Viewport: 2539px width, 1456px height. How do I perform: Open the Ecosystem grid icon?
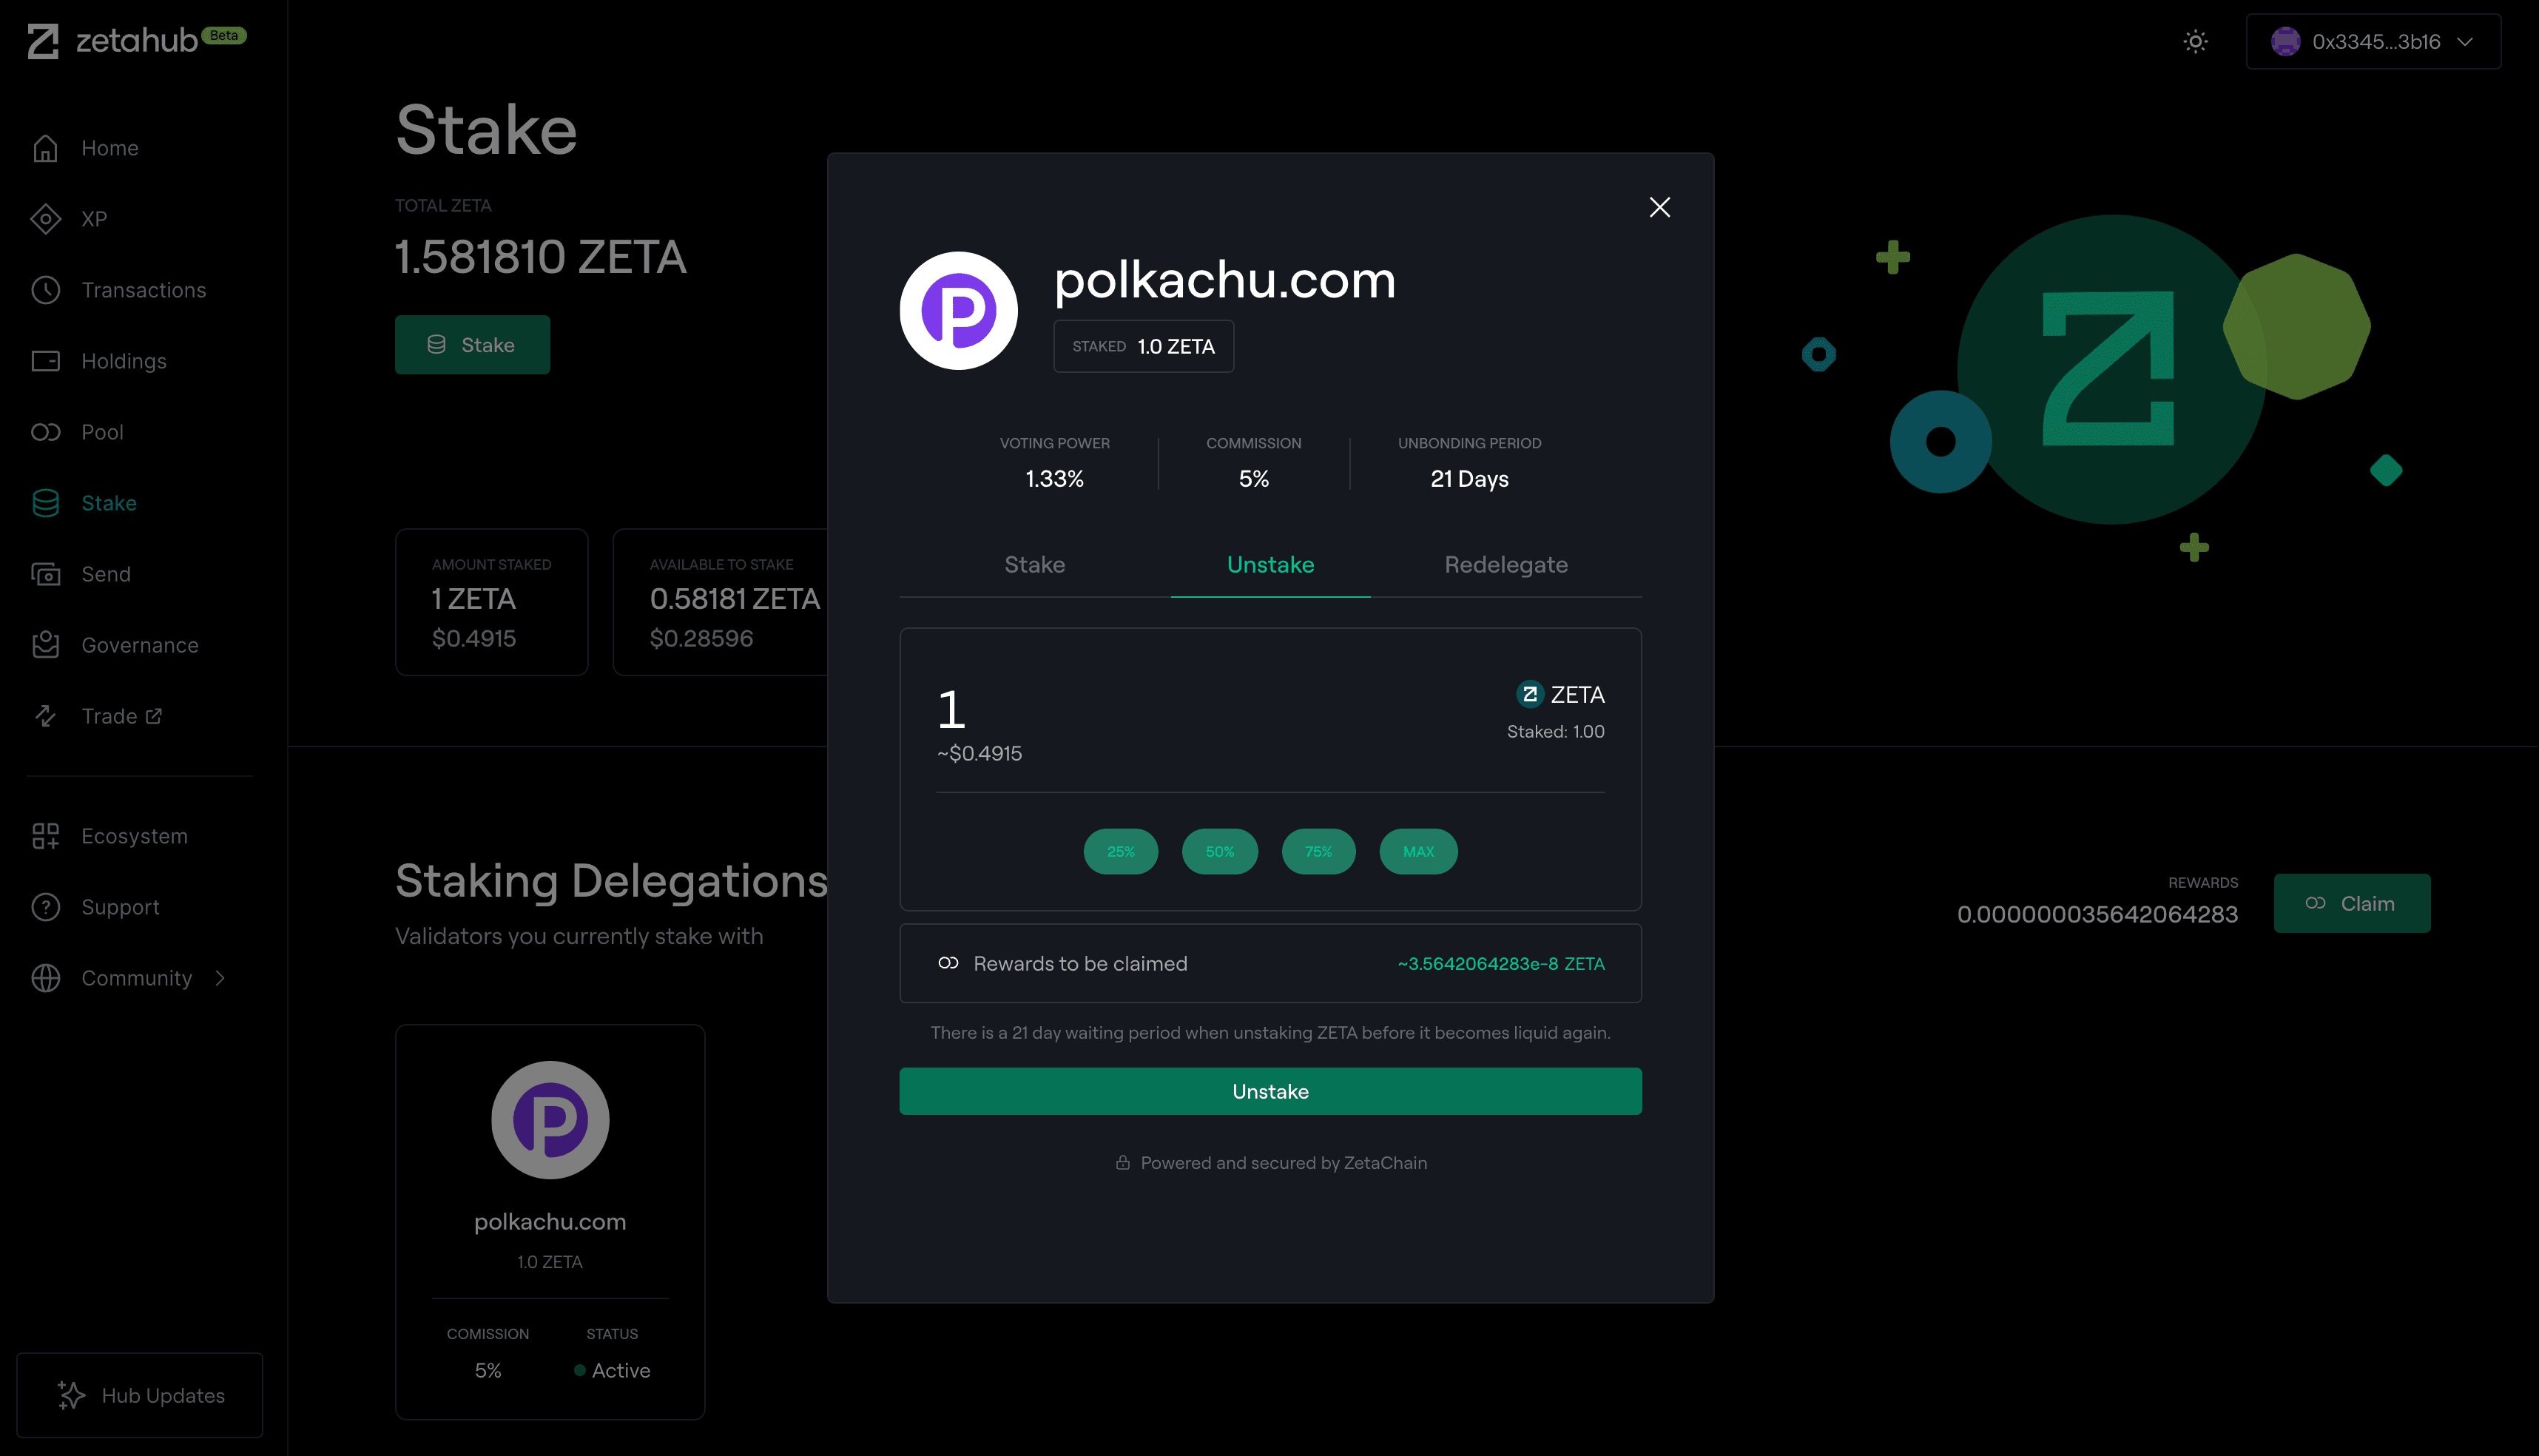click(47, 836)
